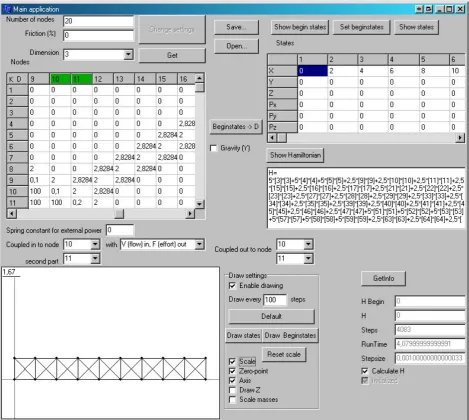The height and width of the screenshot is (420, 469).
Task: Toggle the Axis checkbox
Action: tap(232, 380)
